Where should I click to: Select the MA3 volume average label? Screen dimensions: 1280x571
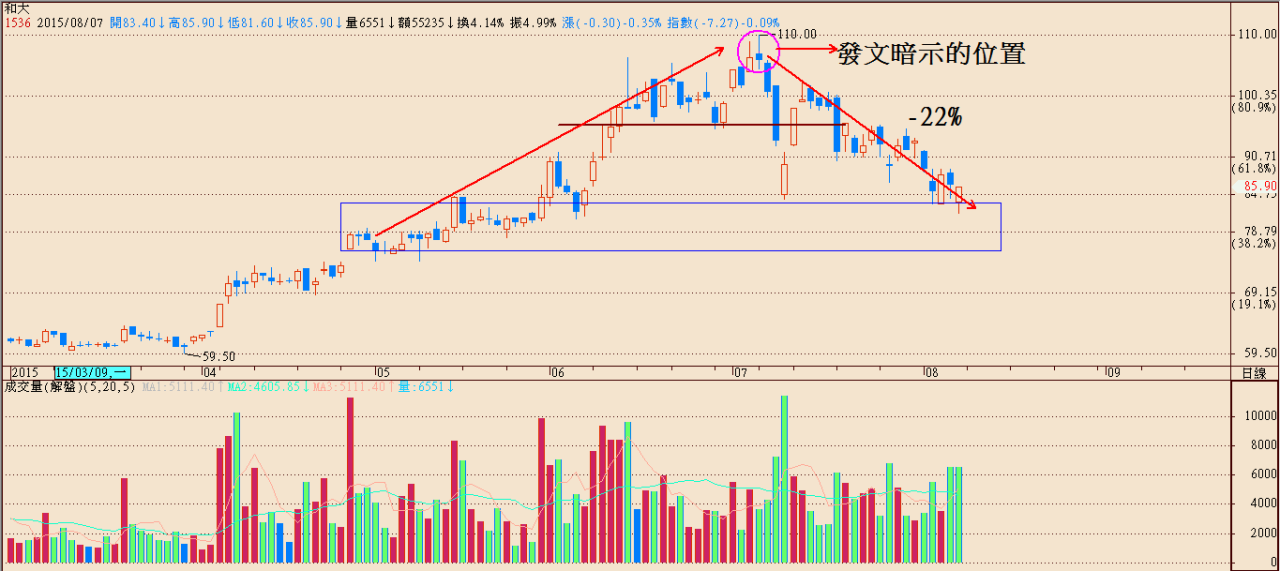(351, 387)
